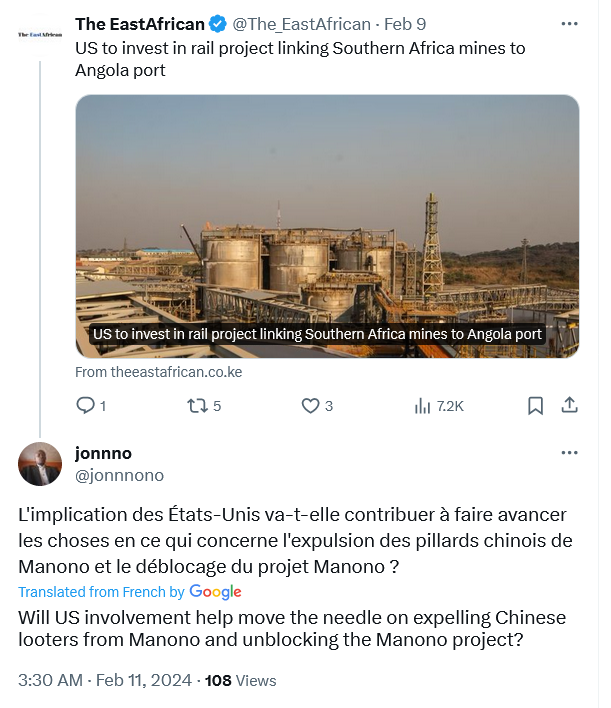
Task: Bookmark the EastAfrican tweet
Action: (535, 405)
